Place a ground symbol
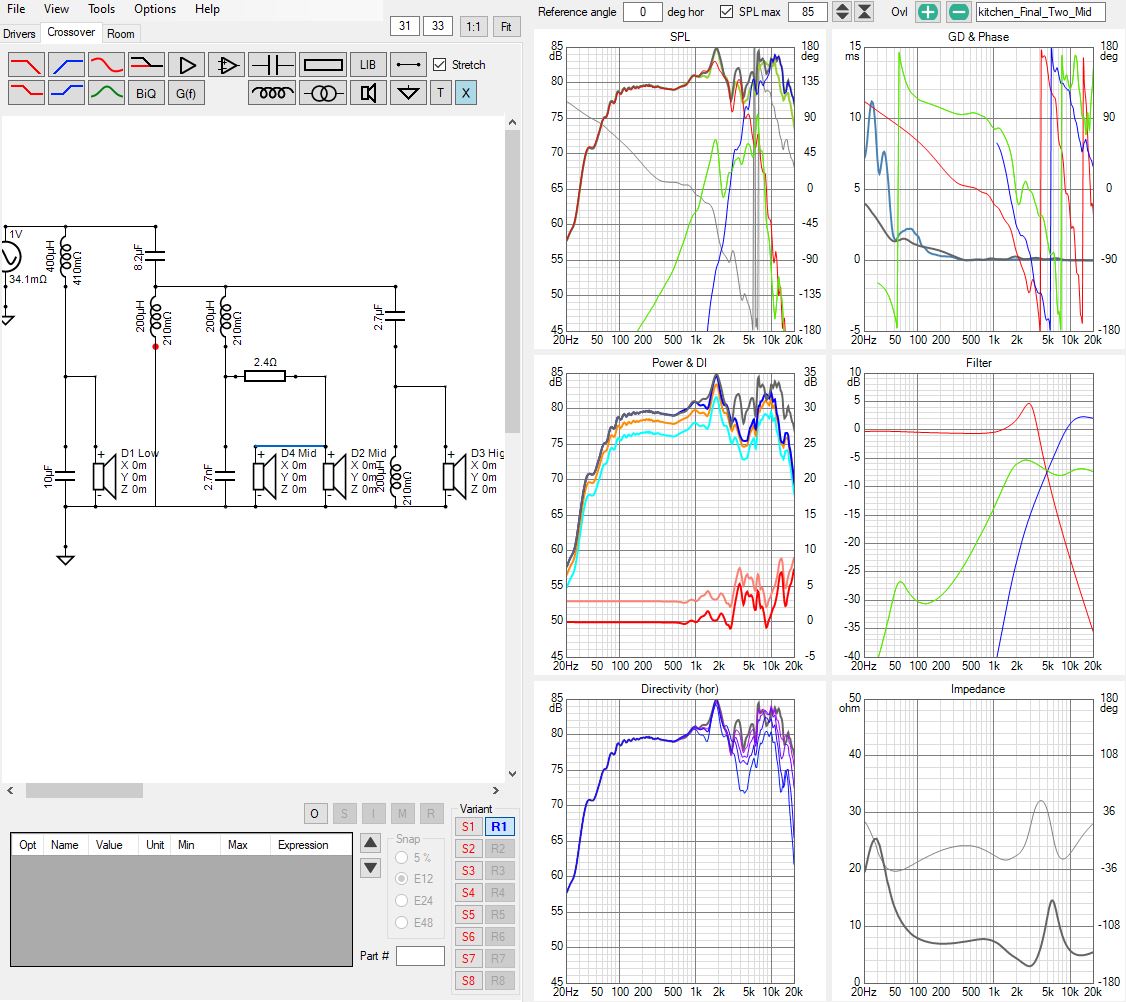1126x1002 pixels. (408, 93)
